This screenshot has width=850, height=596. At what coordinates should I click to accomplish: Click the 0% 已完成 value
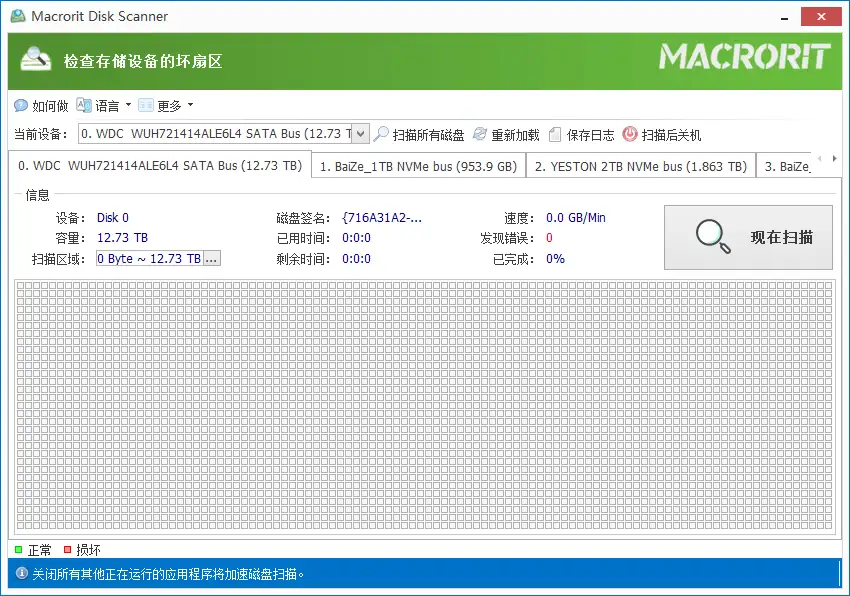555,259
